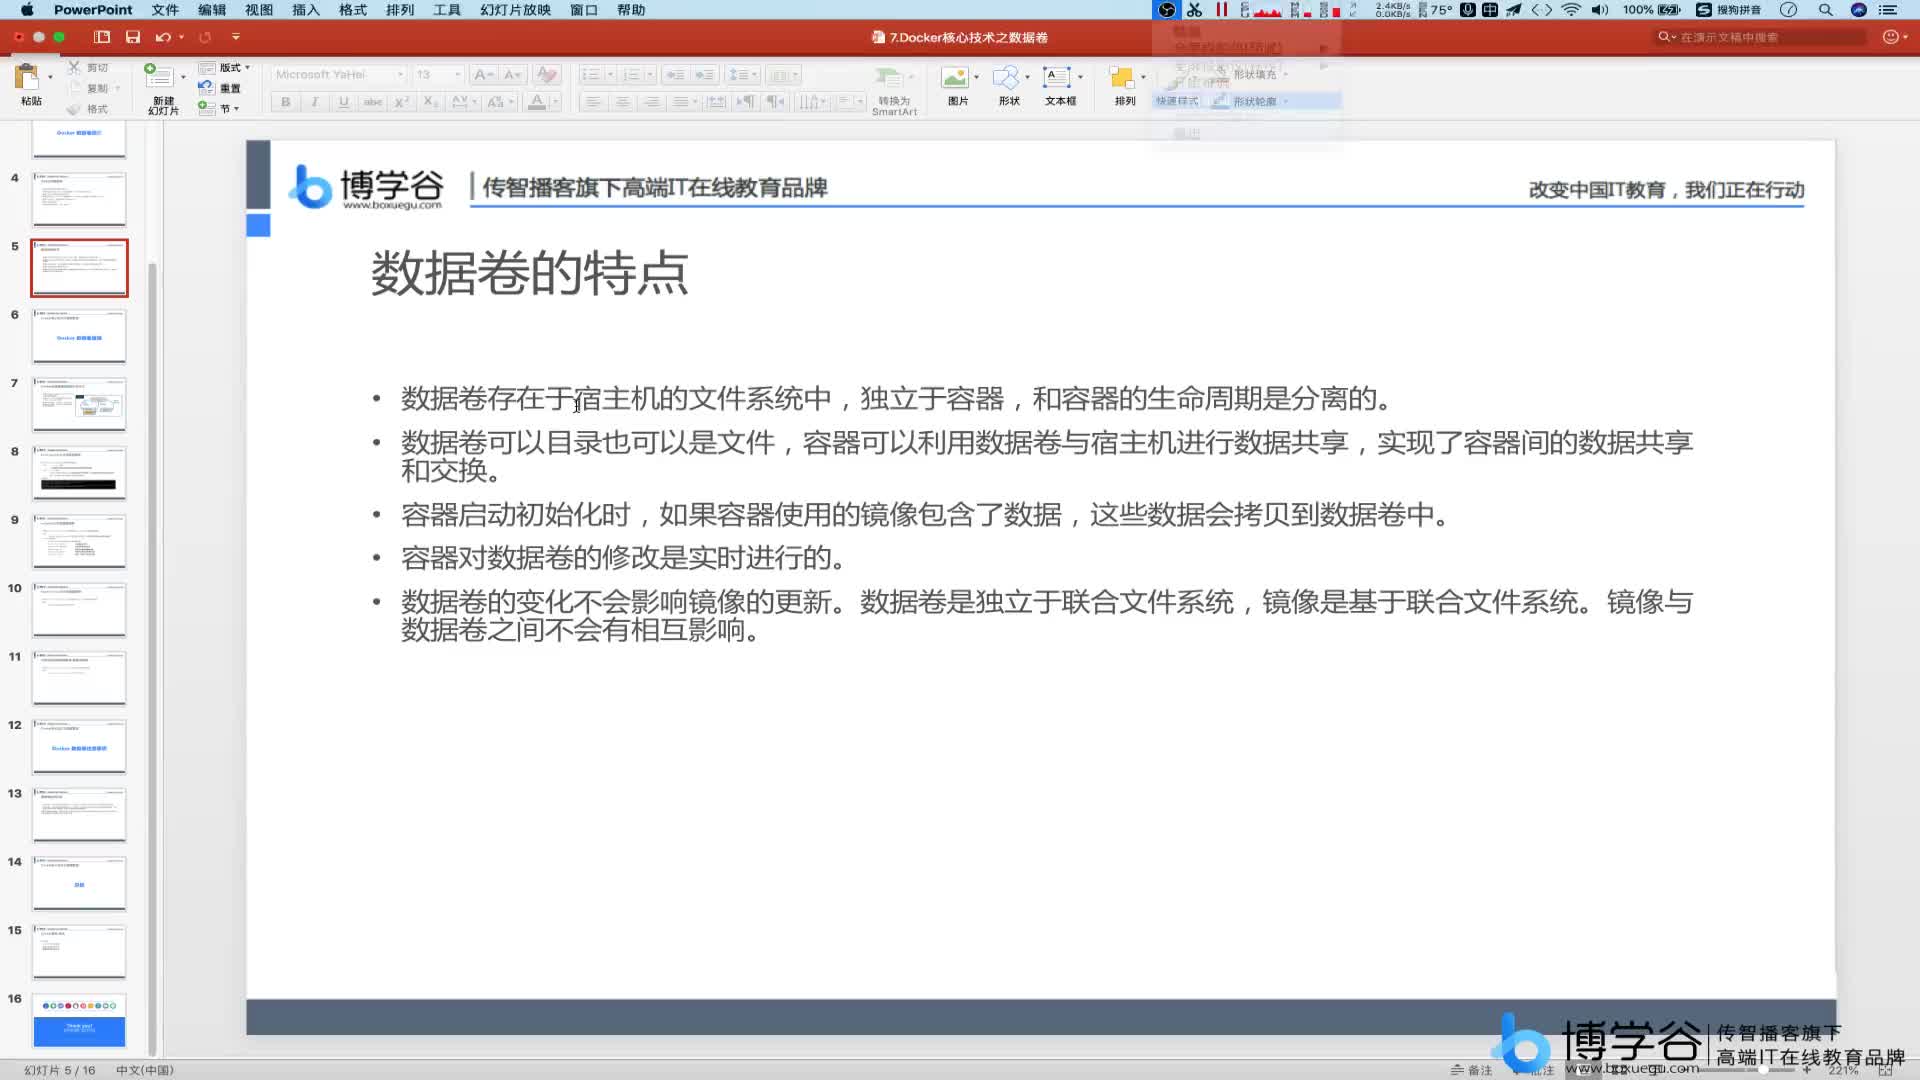Screen dimensions: 1920x1080
Task: Toggle Strikethrough (abc) formatting
Action: pyautogui.click(x=373, y=102)
